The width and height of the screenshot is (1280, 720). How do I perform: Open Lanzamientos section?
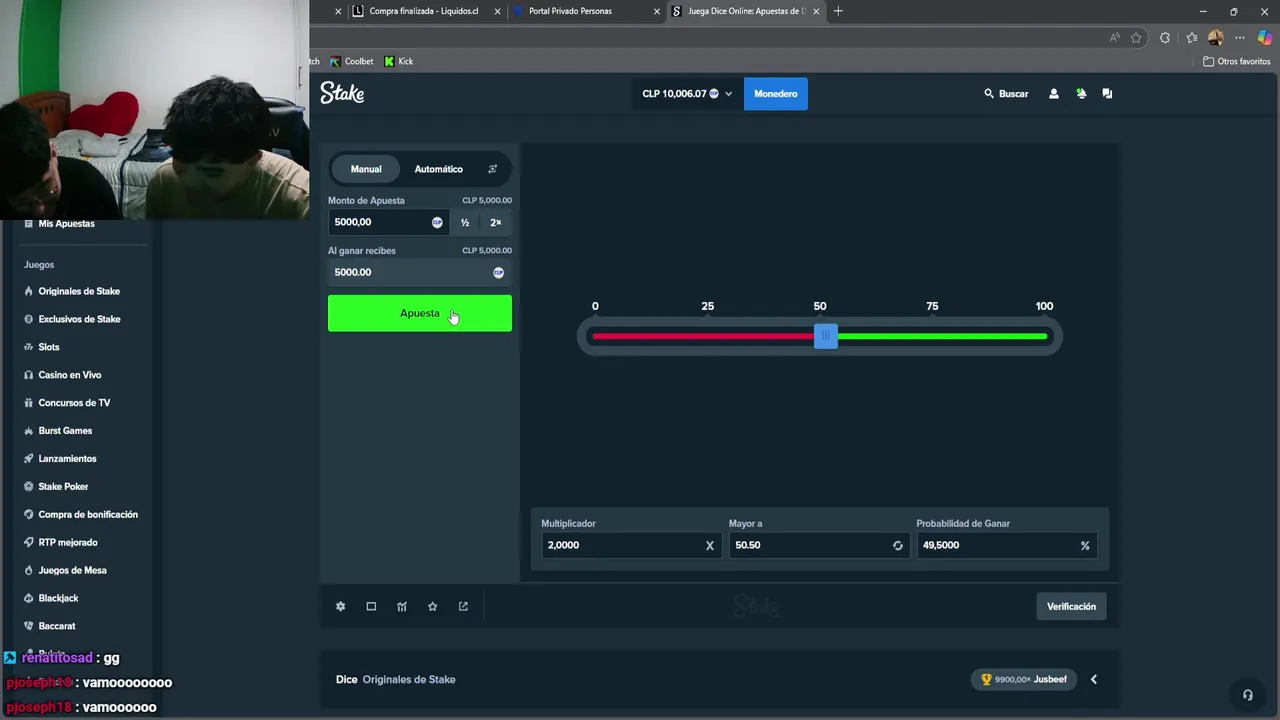[67, 458]
